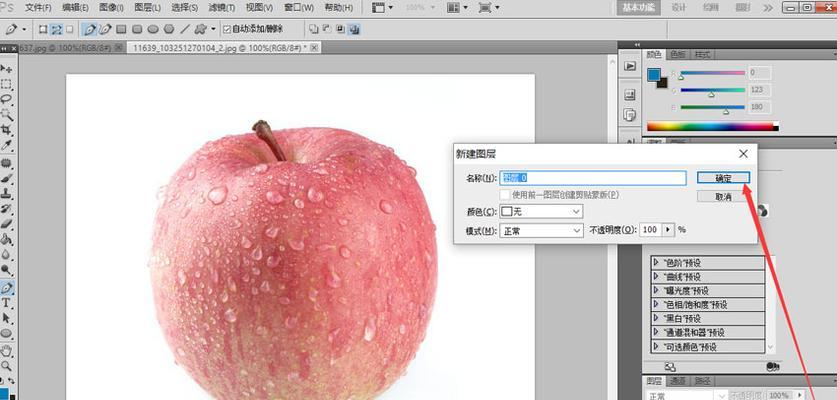Confirm the New Layer dialog with 确定
Screen dimensions: 837x400
[x=723, y=178]
